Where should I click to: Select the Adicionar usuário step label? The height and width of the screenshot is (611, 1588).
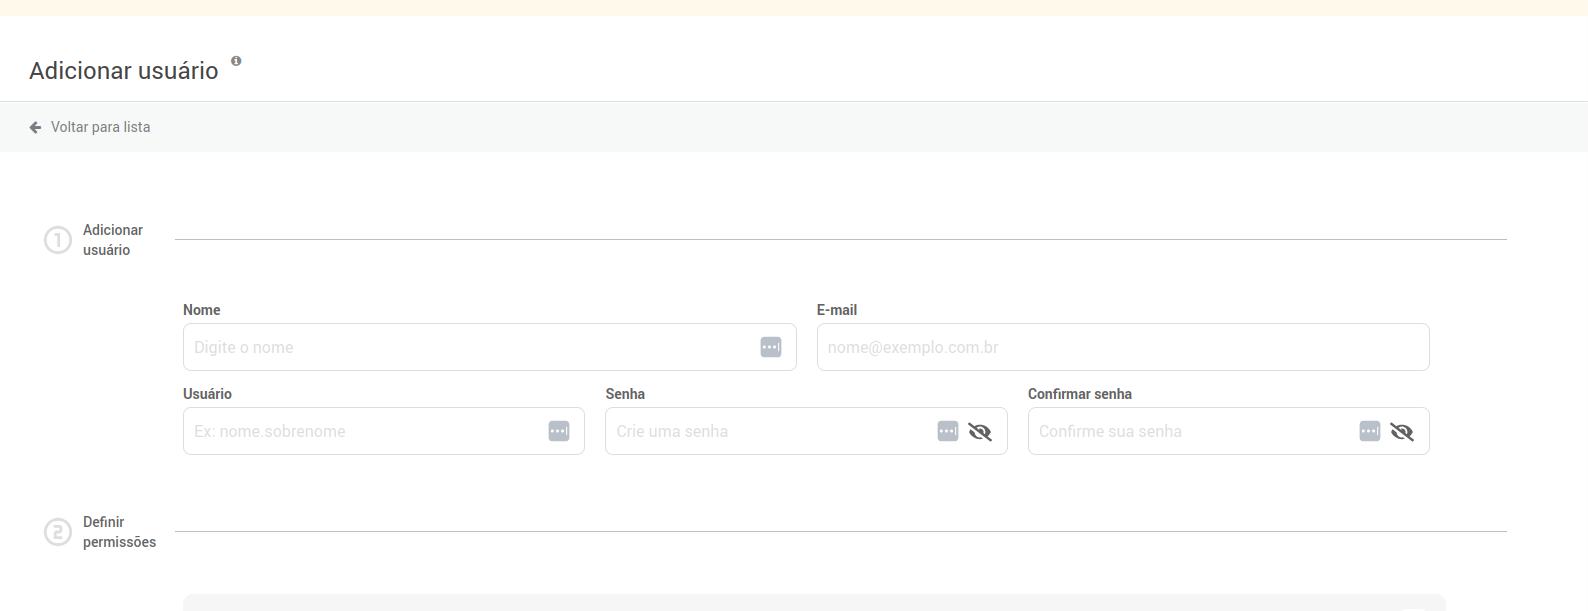point(112,240)
